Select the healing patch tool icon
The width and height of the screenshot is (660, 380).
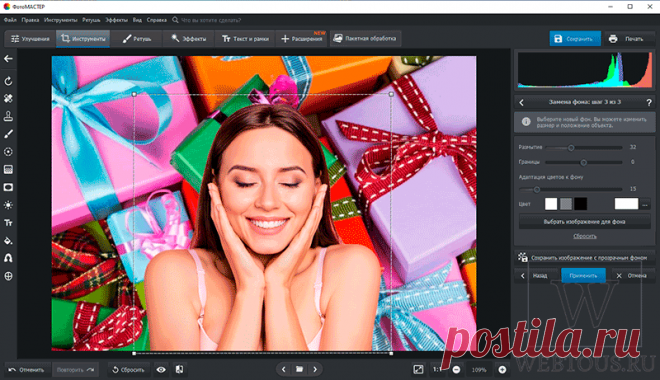(x=8, y=98)
